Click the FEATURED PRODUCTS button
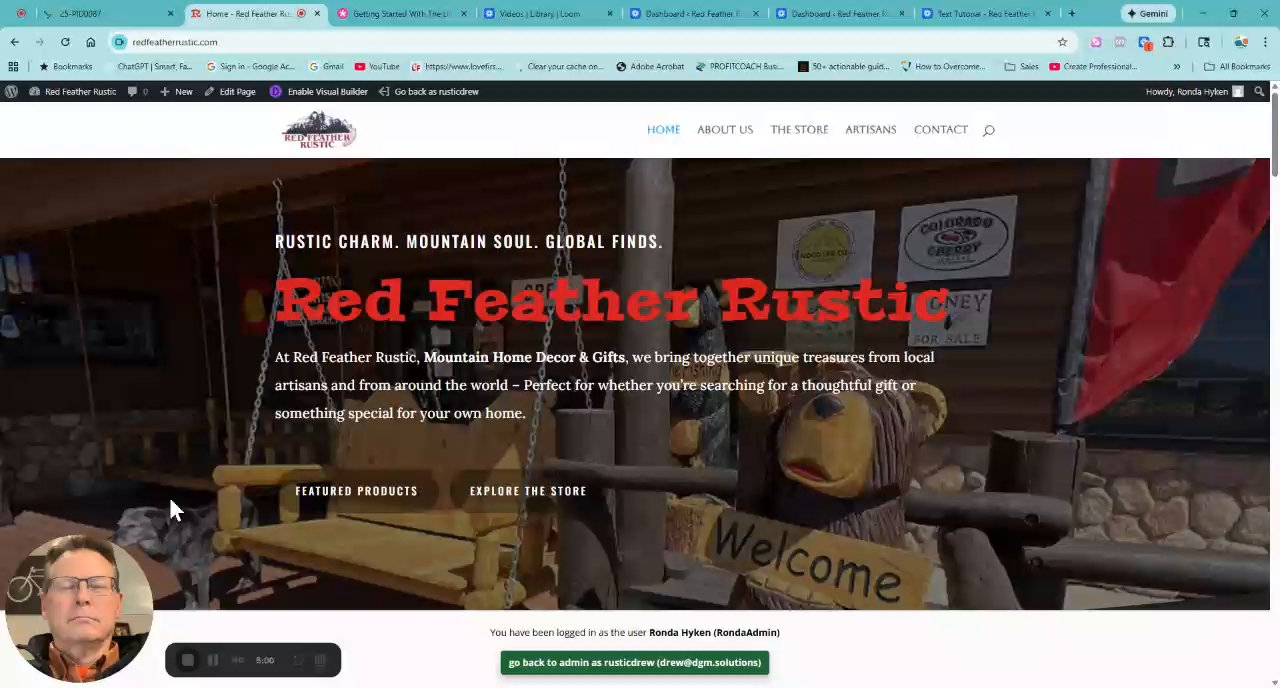1280x688 pixels. point(356,491)
